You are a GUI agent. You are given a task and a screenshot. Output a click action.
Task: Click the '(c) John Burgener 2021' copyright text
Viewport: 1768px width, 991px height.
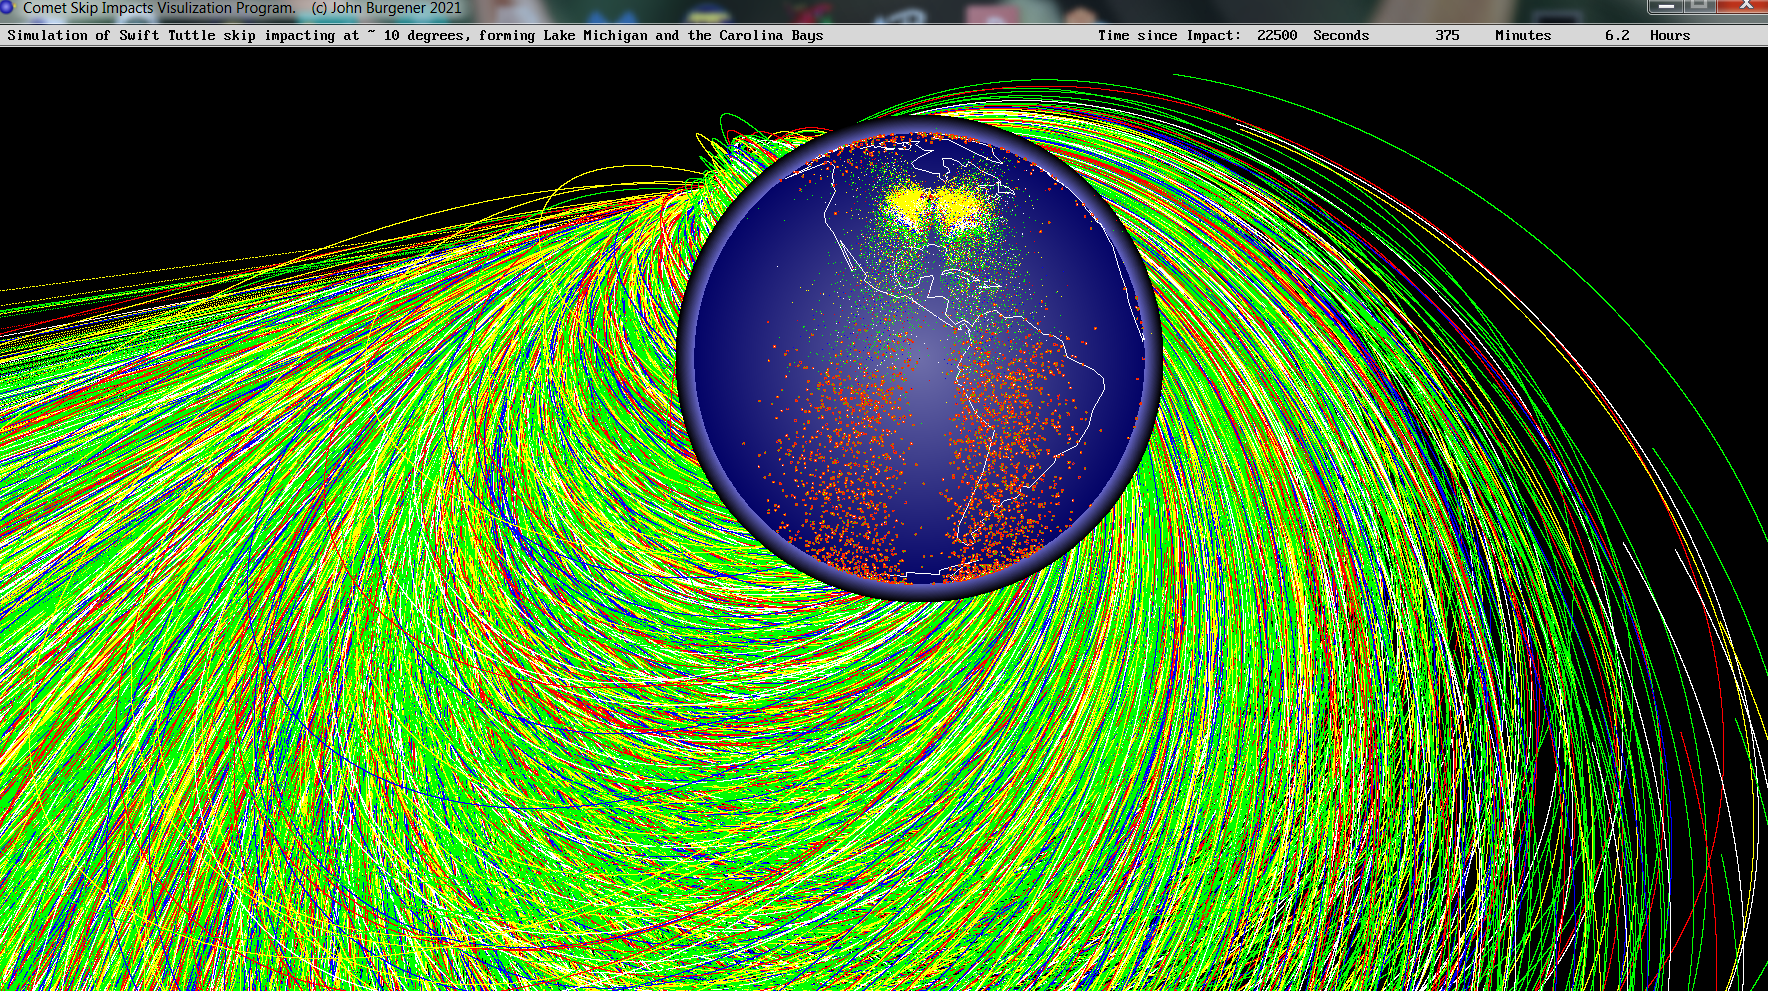(386, 8)
